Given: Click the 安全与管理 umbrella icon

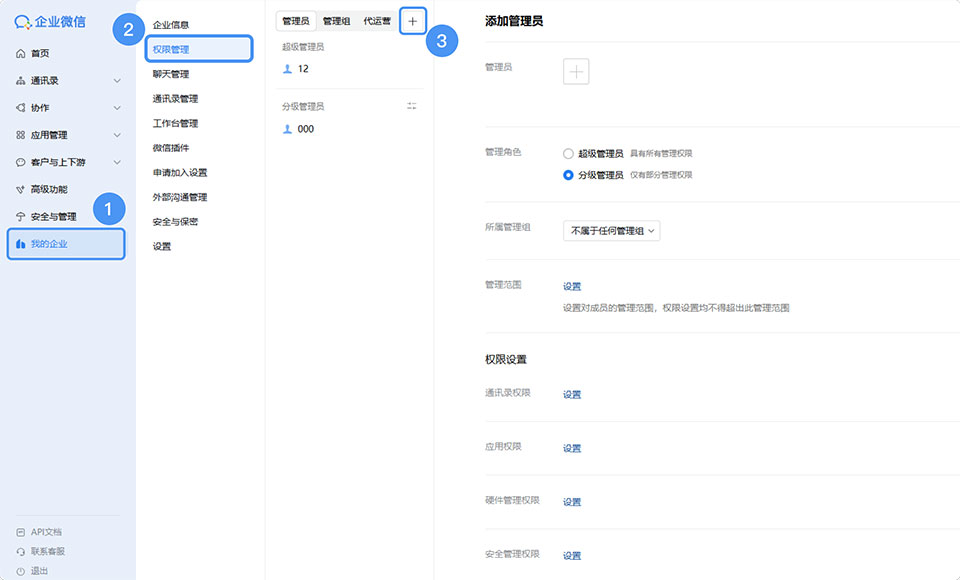Looking at the screenshot, I should tap(21, 216).
